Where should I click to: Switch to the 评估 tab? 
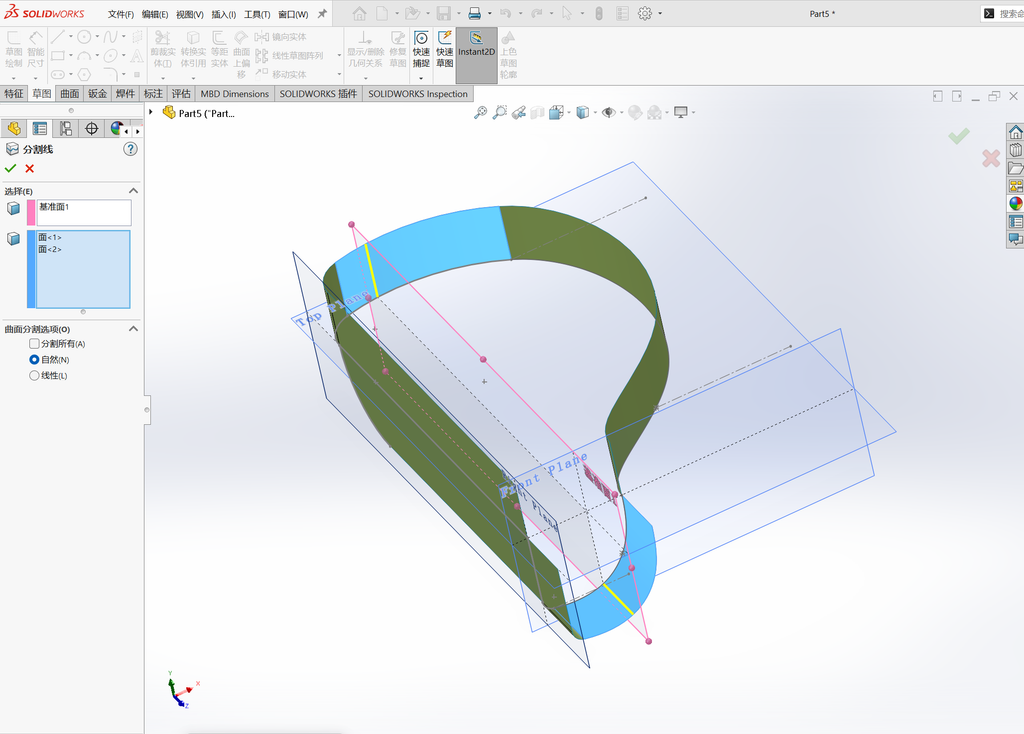tap(181, 93)
